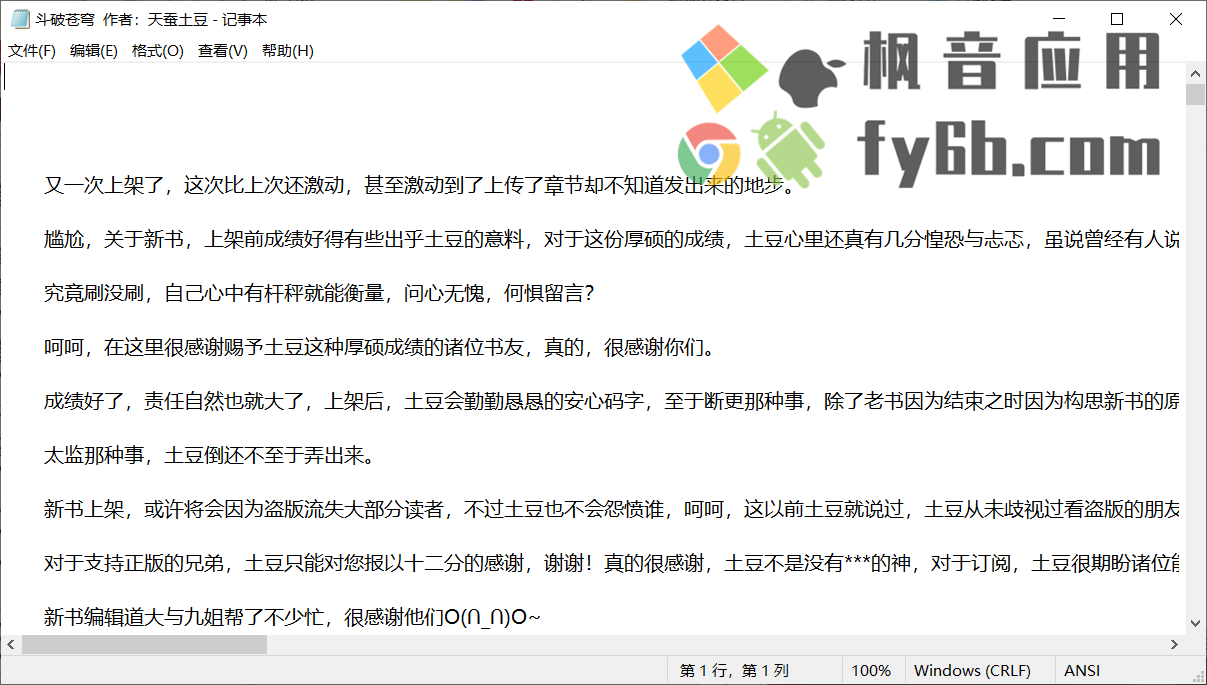Click the 100% zoom status entry
Image resolution: width=1207 pixels, height=685 pixels.
[x=871, y=671]
